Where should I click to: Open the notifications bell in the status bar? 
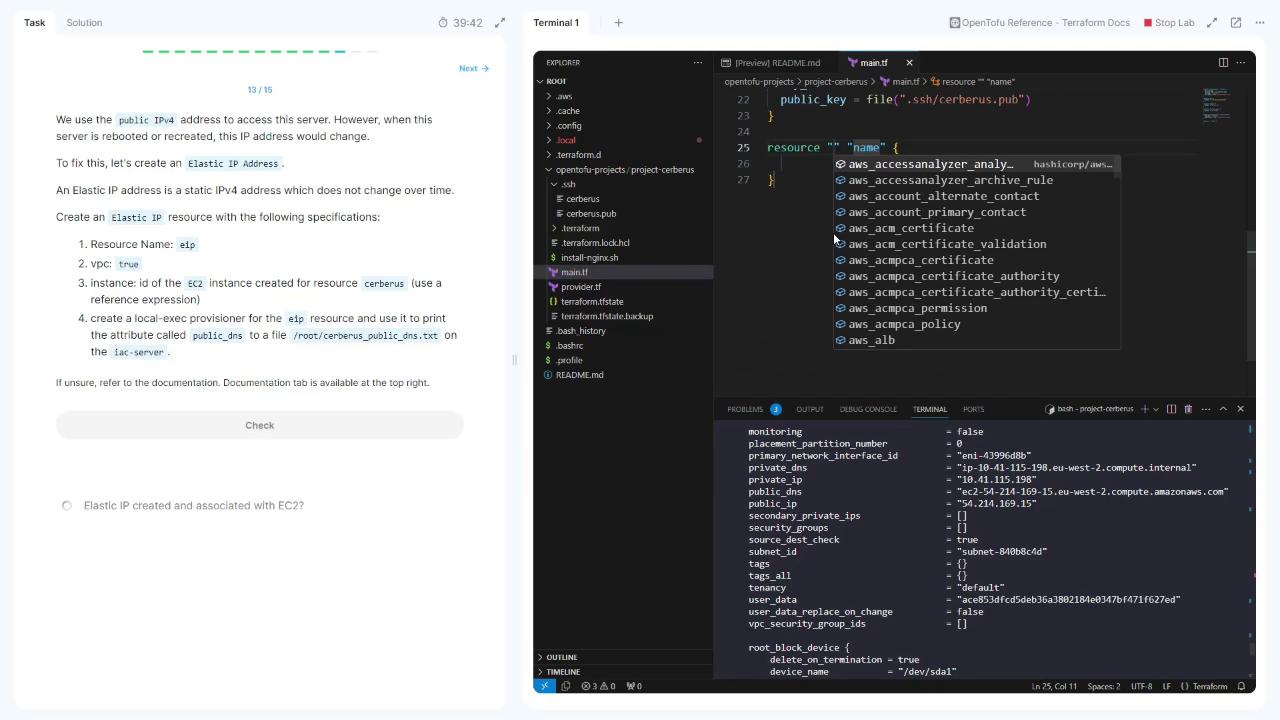point(1241,686)
